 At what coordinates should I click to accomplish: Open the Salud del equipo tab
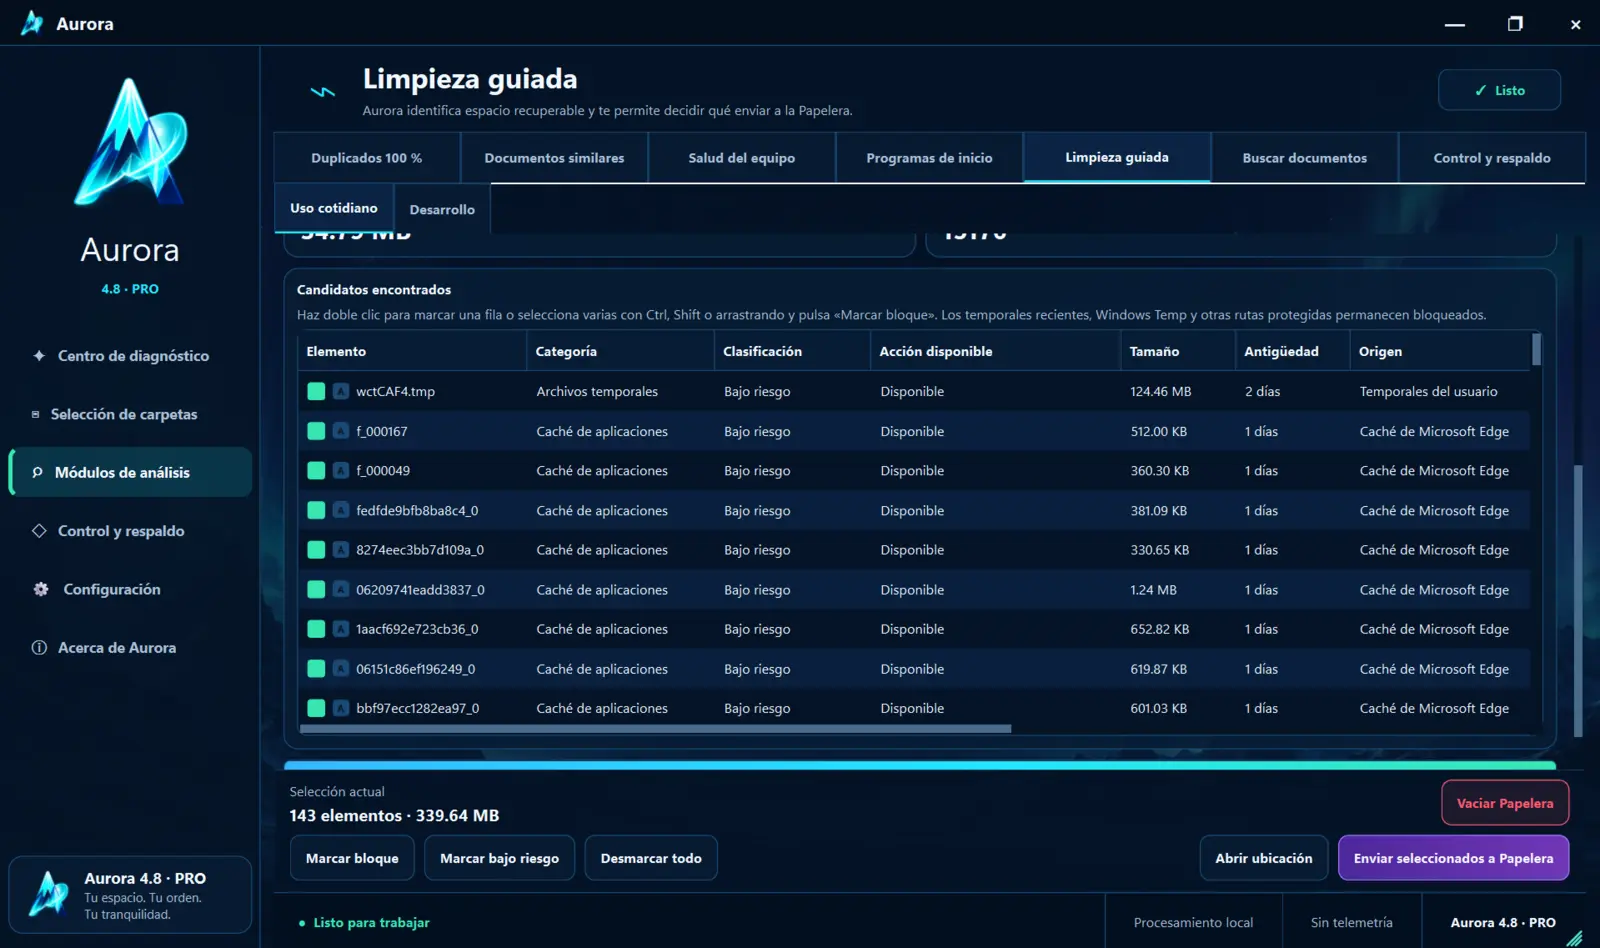[742, 158]
